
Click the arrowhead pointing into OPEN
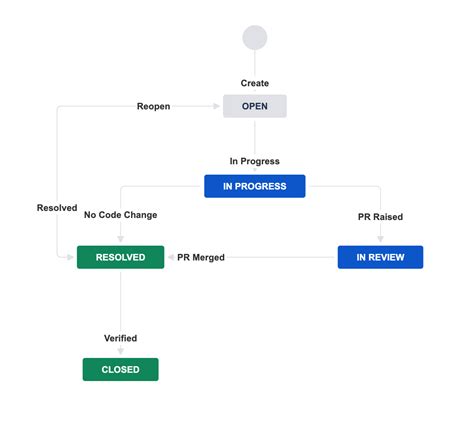(x=216, y=106)
